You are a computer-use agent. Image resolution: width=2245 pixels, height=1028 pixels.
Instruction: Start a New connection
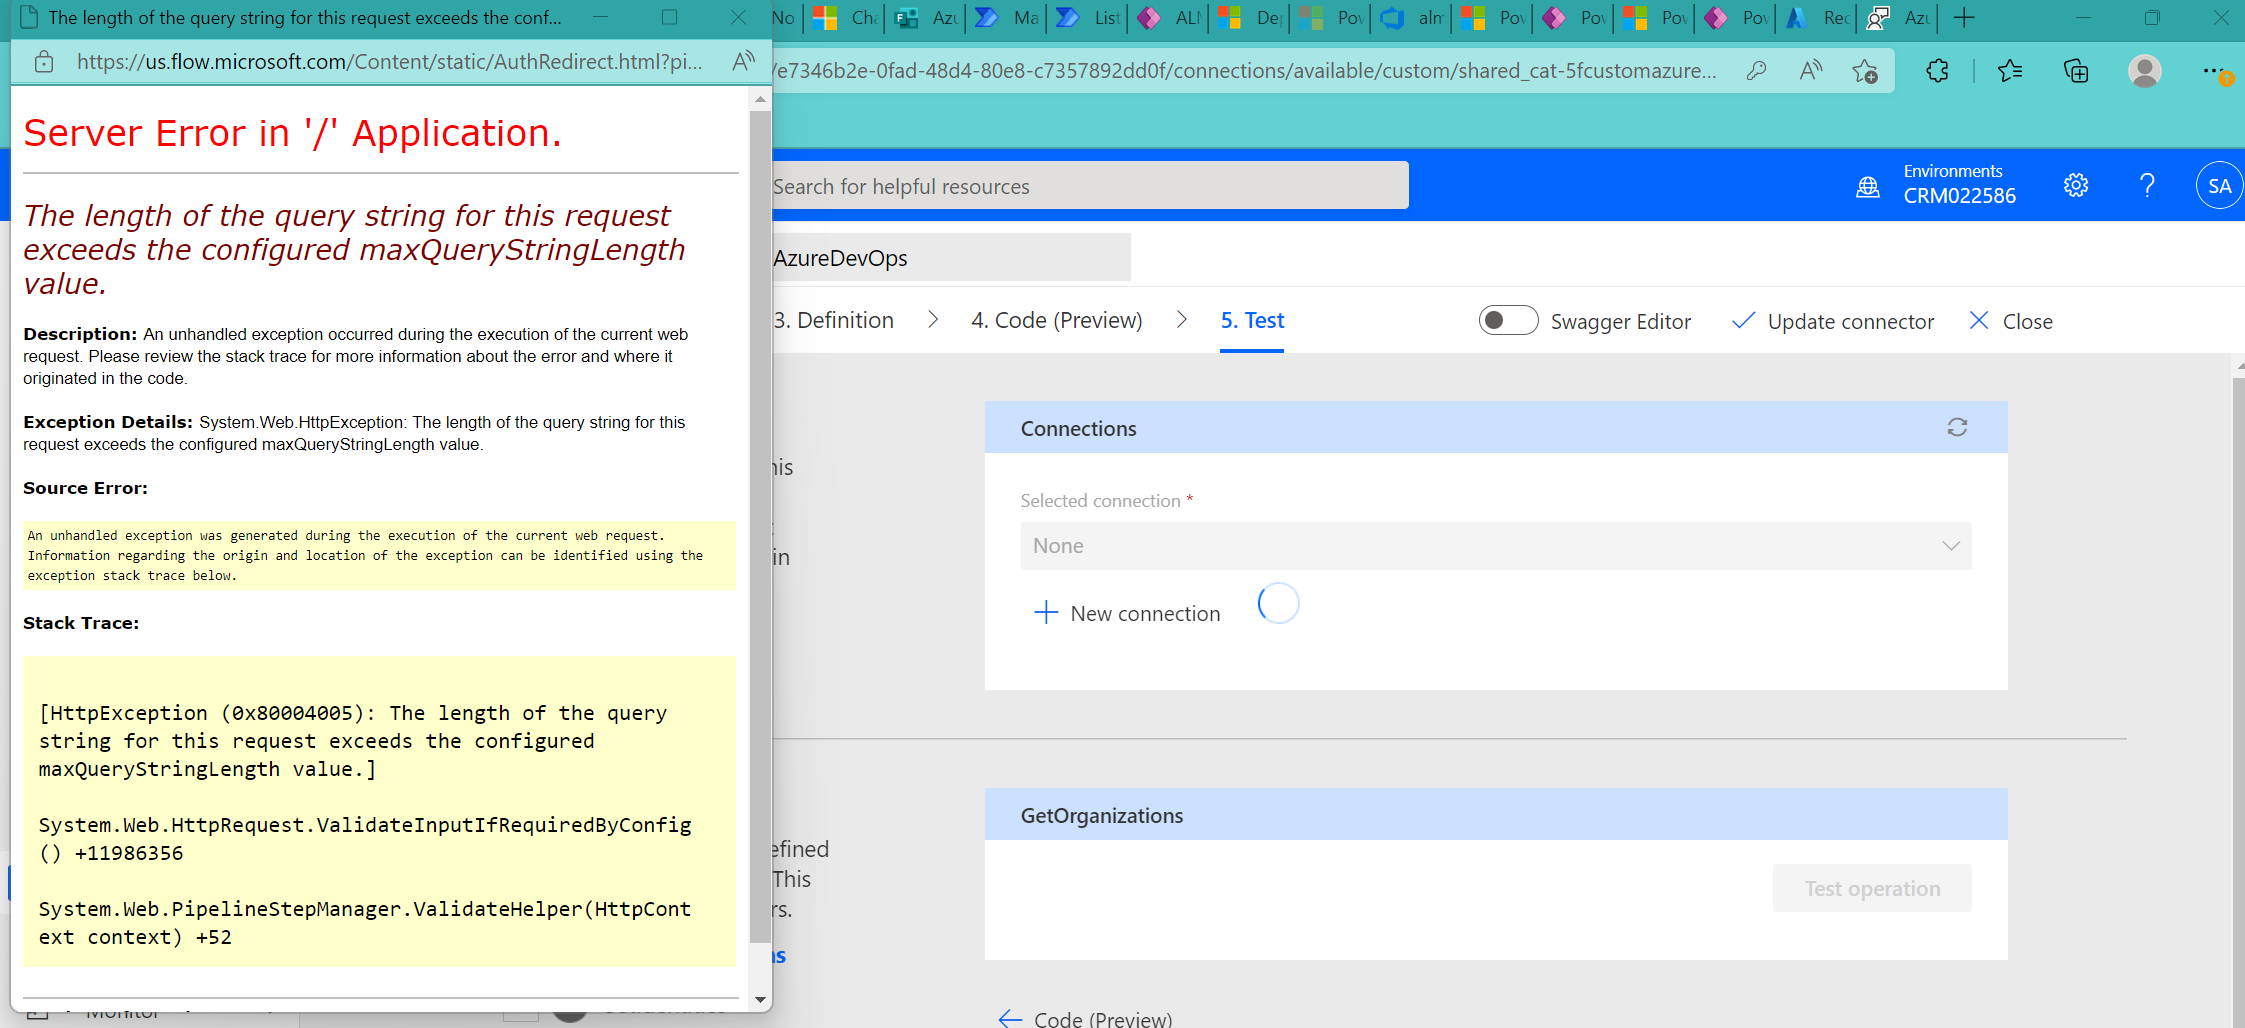(1126, 612)
